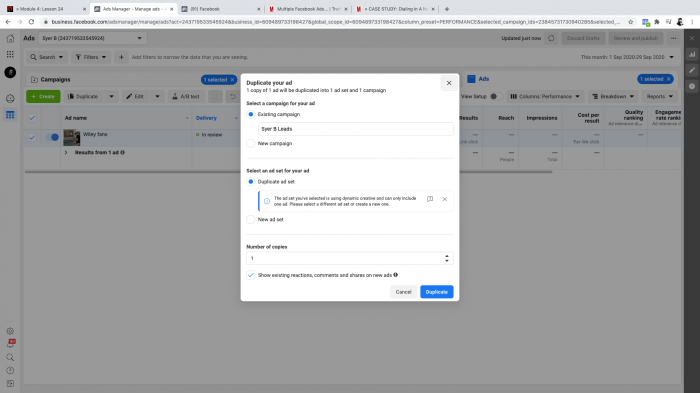Click the search magnifier in left sidebar

[x=10, y=357]
